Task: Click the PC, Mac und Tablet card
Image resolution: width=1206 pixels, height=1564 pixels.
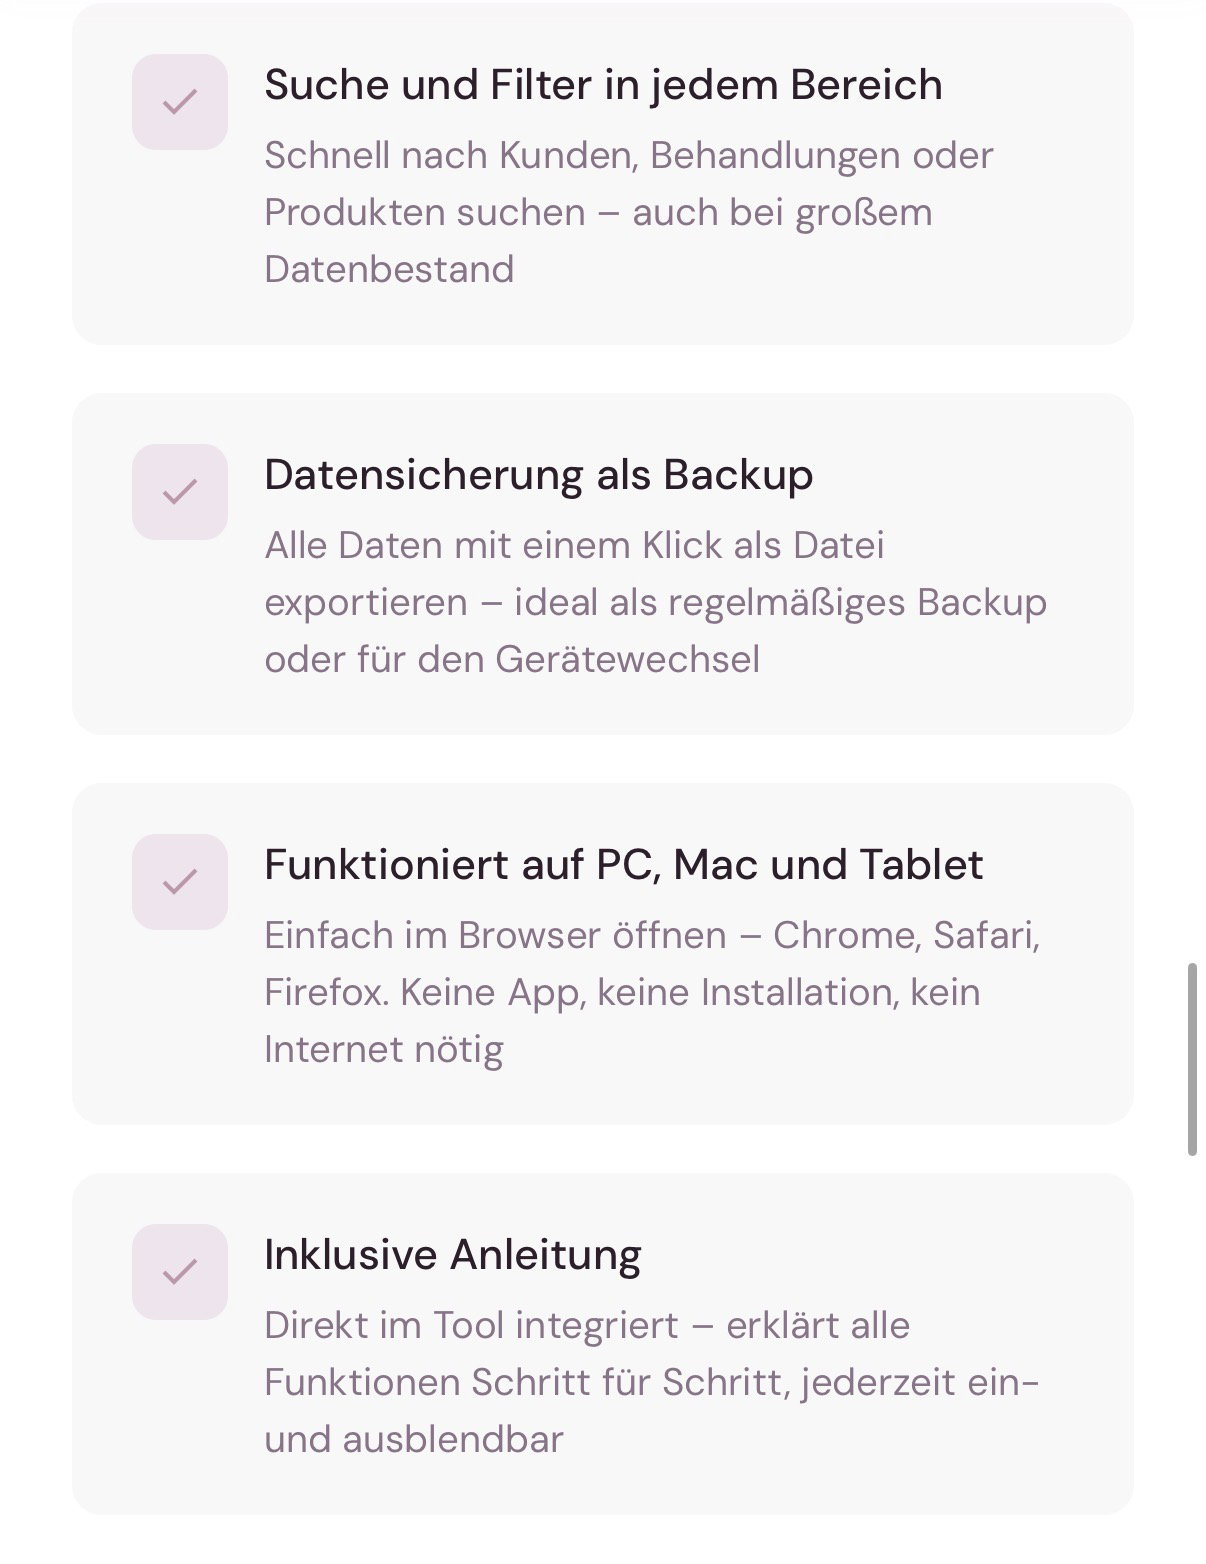Action: coord(603,954)
